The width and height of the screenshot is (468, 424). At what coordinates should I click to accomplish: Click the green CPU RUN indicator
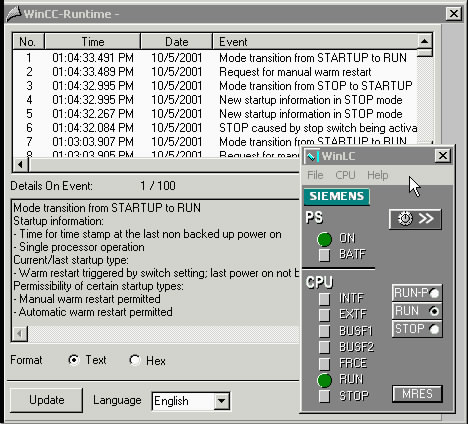[x=324, y=380]
